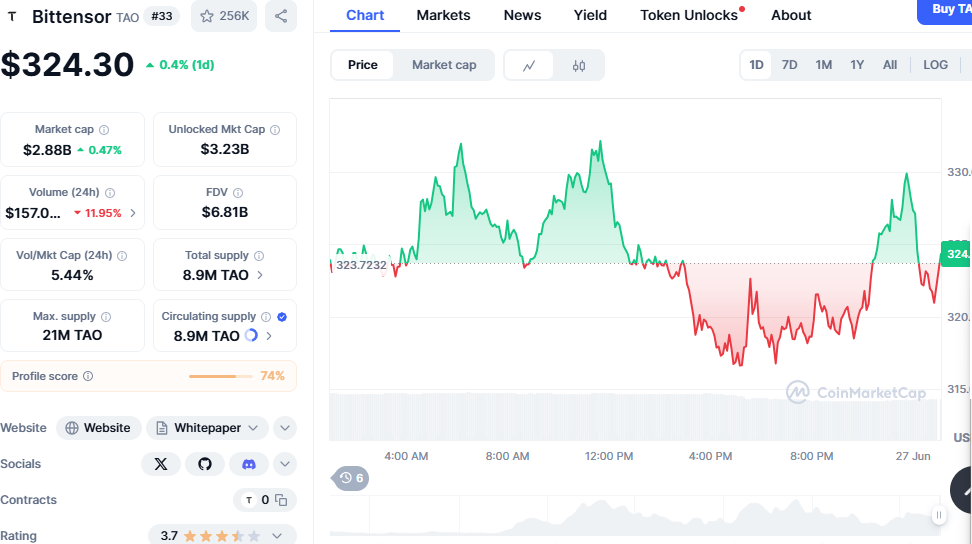Open chart history events badge 6
This screenshot has width=972, height=544.
(x=351, y=478)
